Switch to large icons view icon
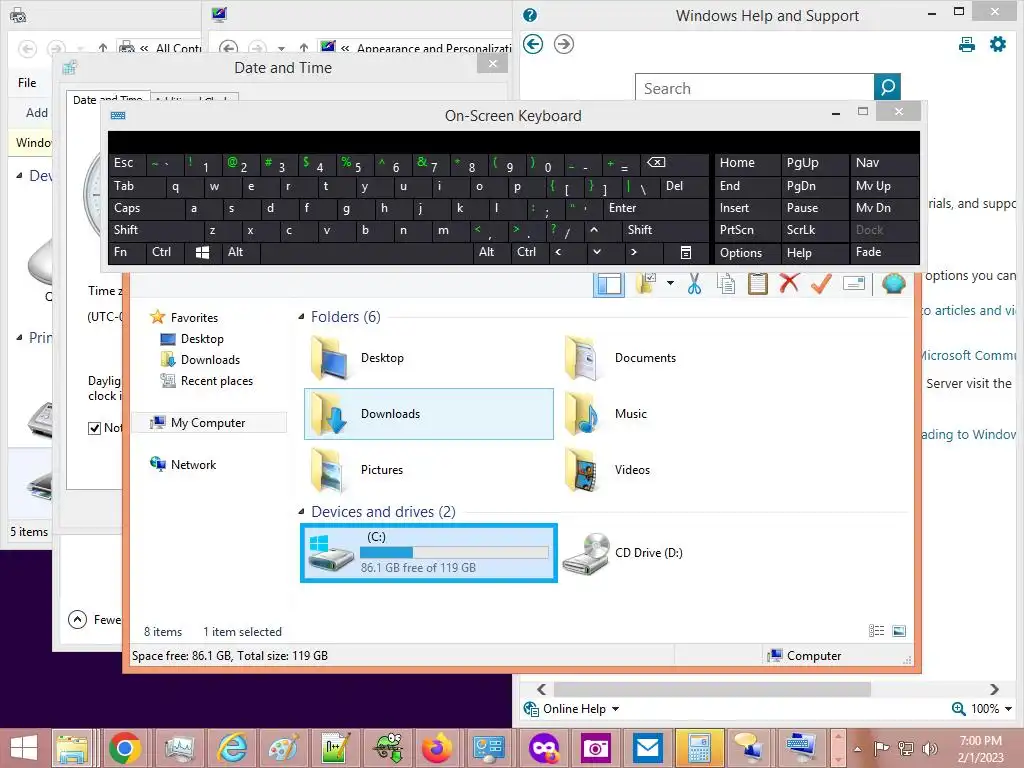Image resolution: width=1024 pixels, height=768 pixels. [899, 630]
